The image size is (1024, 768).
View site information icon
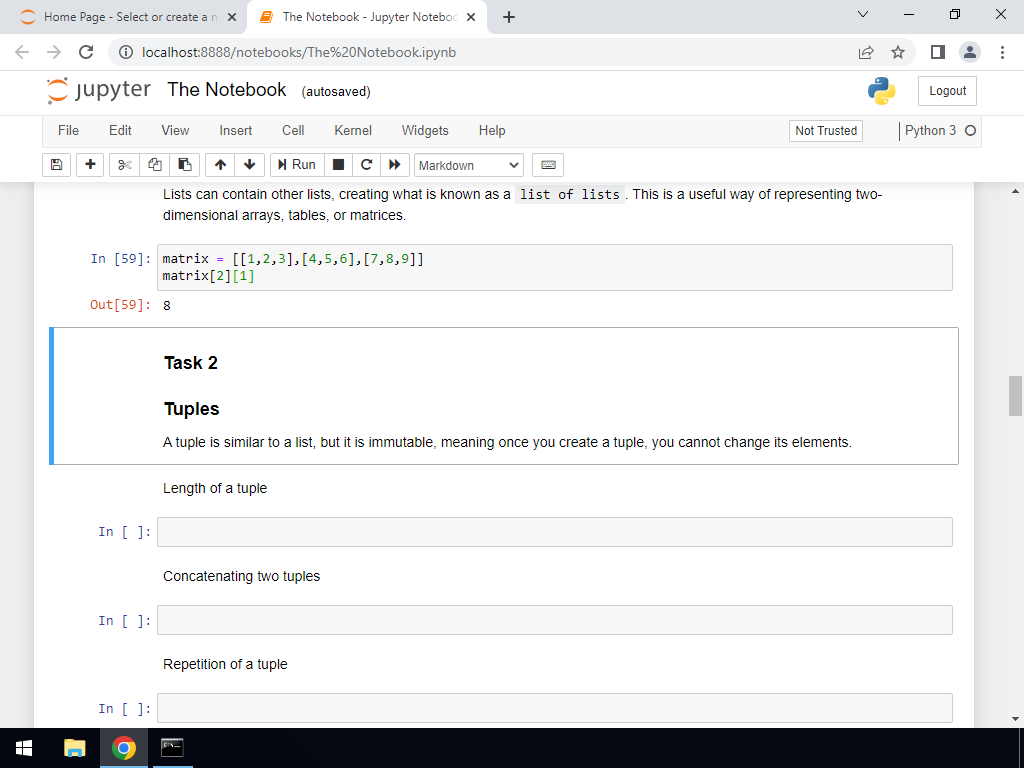(126, 52)
